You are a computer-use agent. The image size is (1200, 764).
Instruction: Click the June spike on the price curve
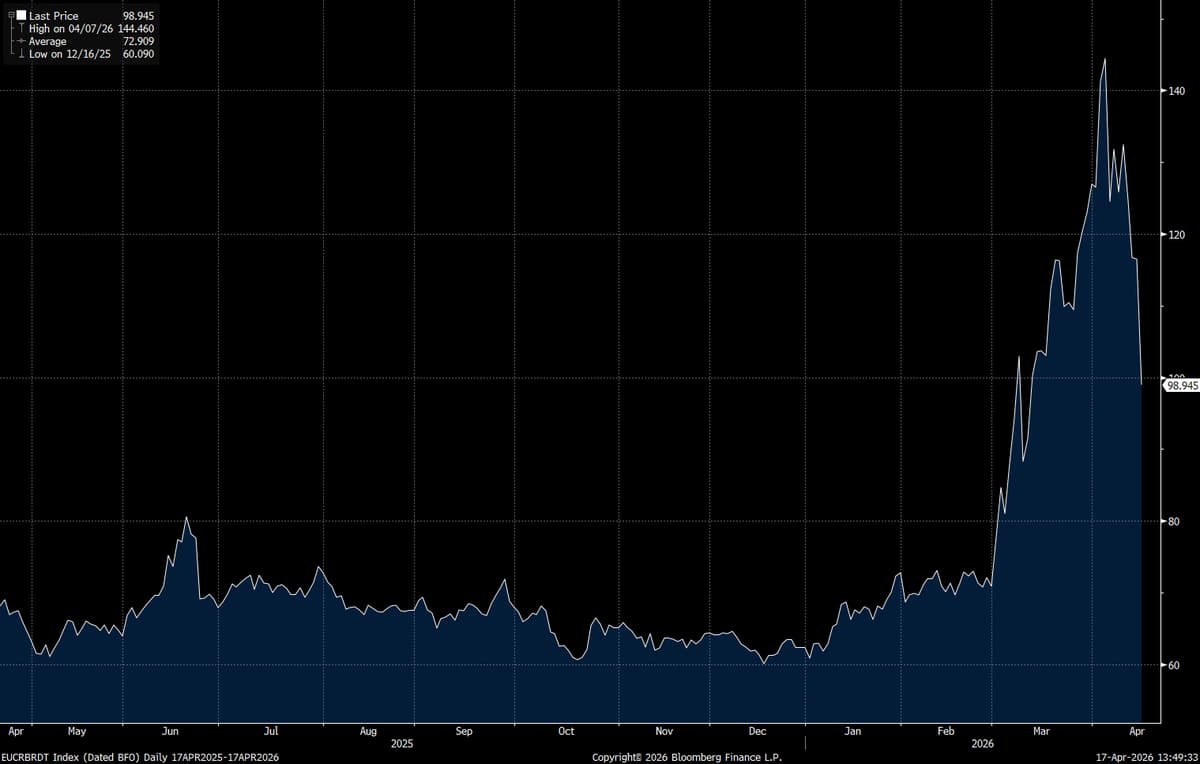point(188,517)
